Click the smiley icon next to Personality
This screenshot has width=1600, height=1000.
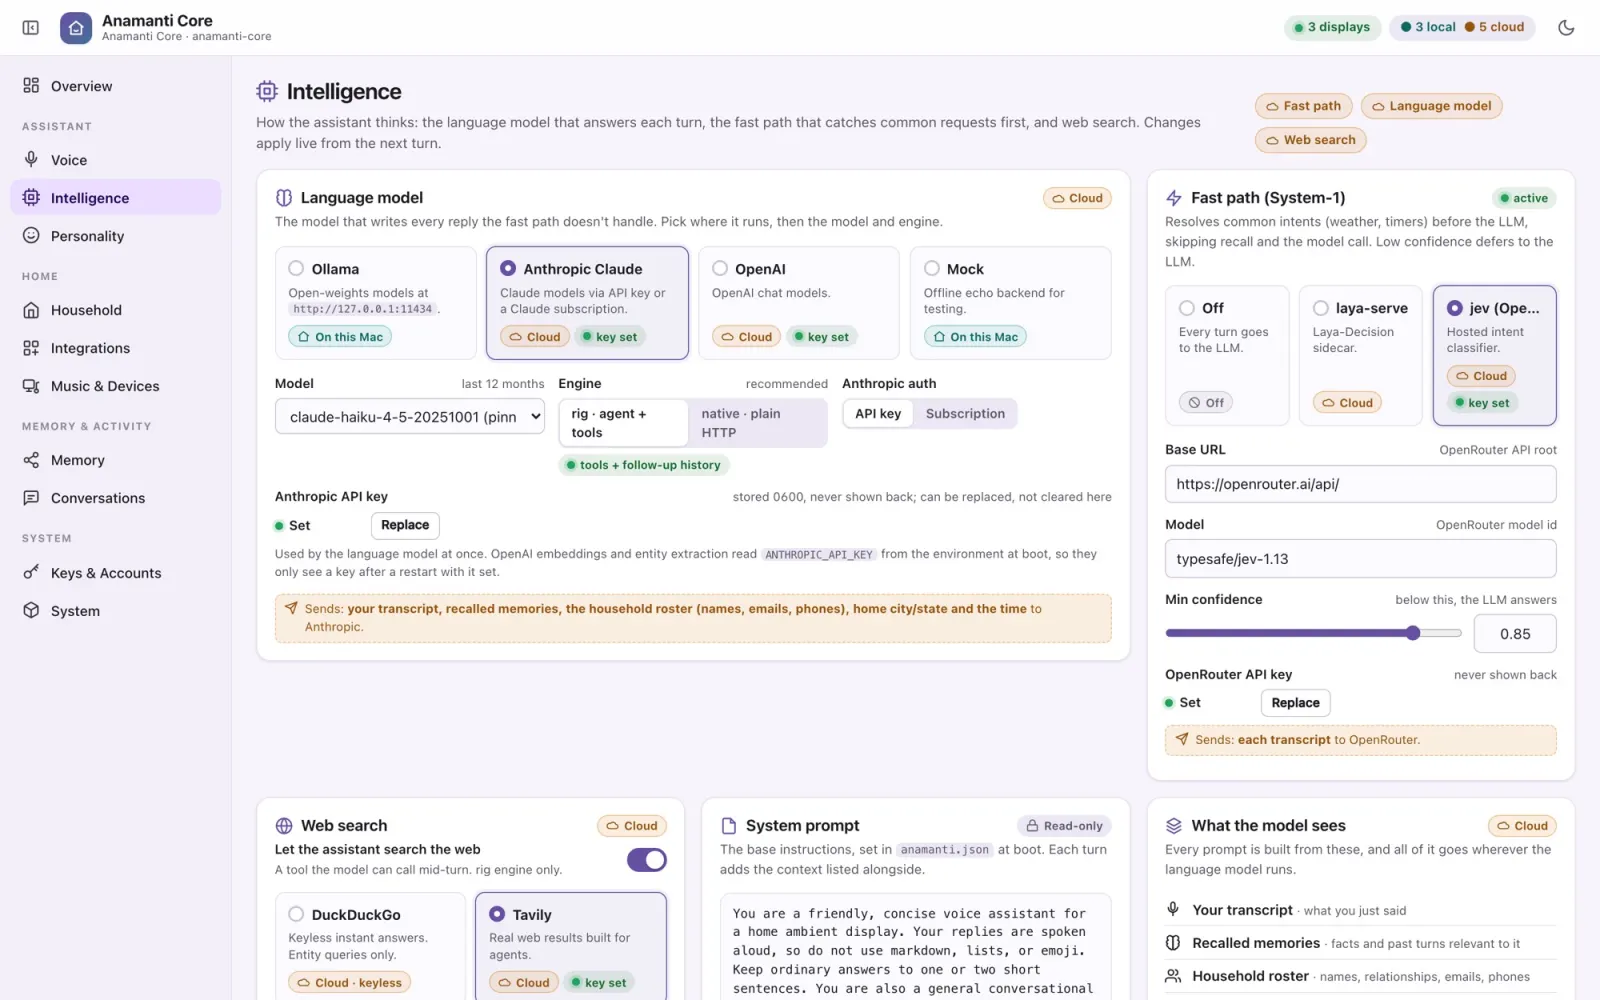(31, 235)
